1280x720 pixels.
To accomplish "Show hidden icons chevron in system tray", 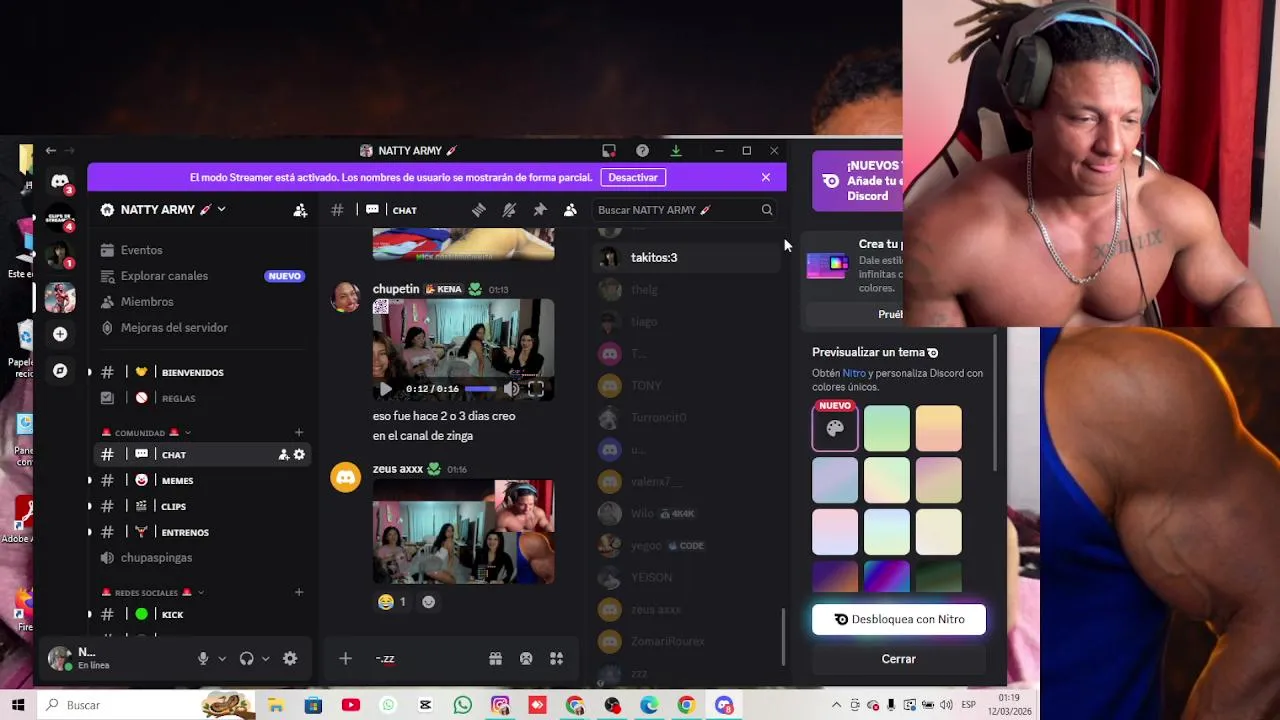I will pyautogui.click(x=837, y=705).
